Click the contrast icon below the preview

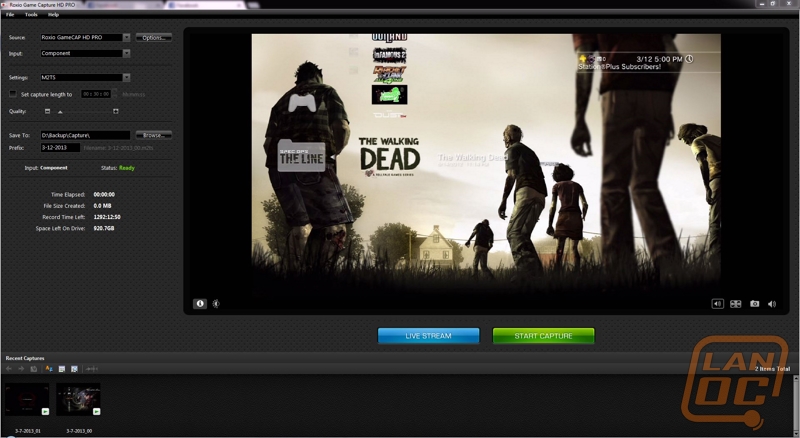[200, 303]
